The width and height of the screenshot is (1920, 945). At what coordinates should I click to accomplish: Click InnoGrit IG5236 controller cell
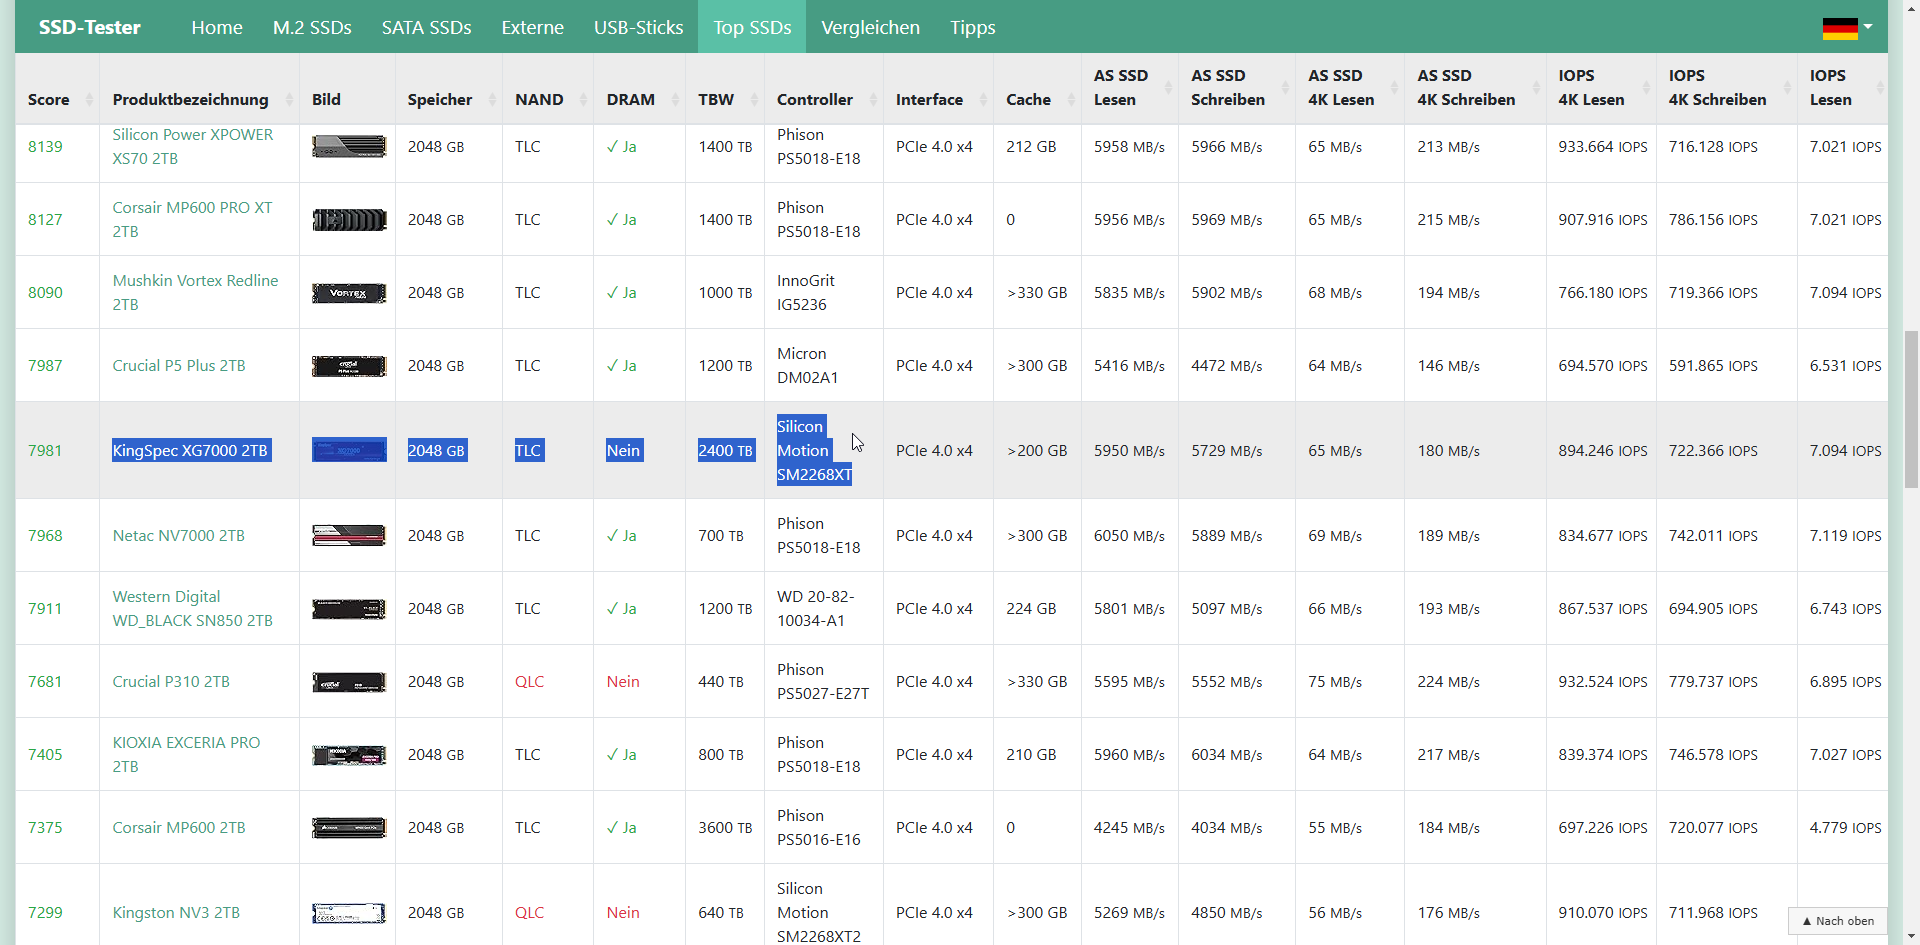805,293
